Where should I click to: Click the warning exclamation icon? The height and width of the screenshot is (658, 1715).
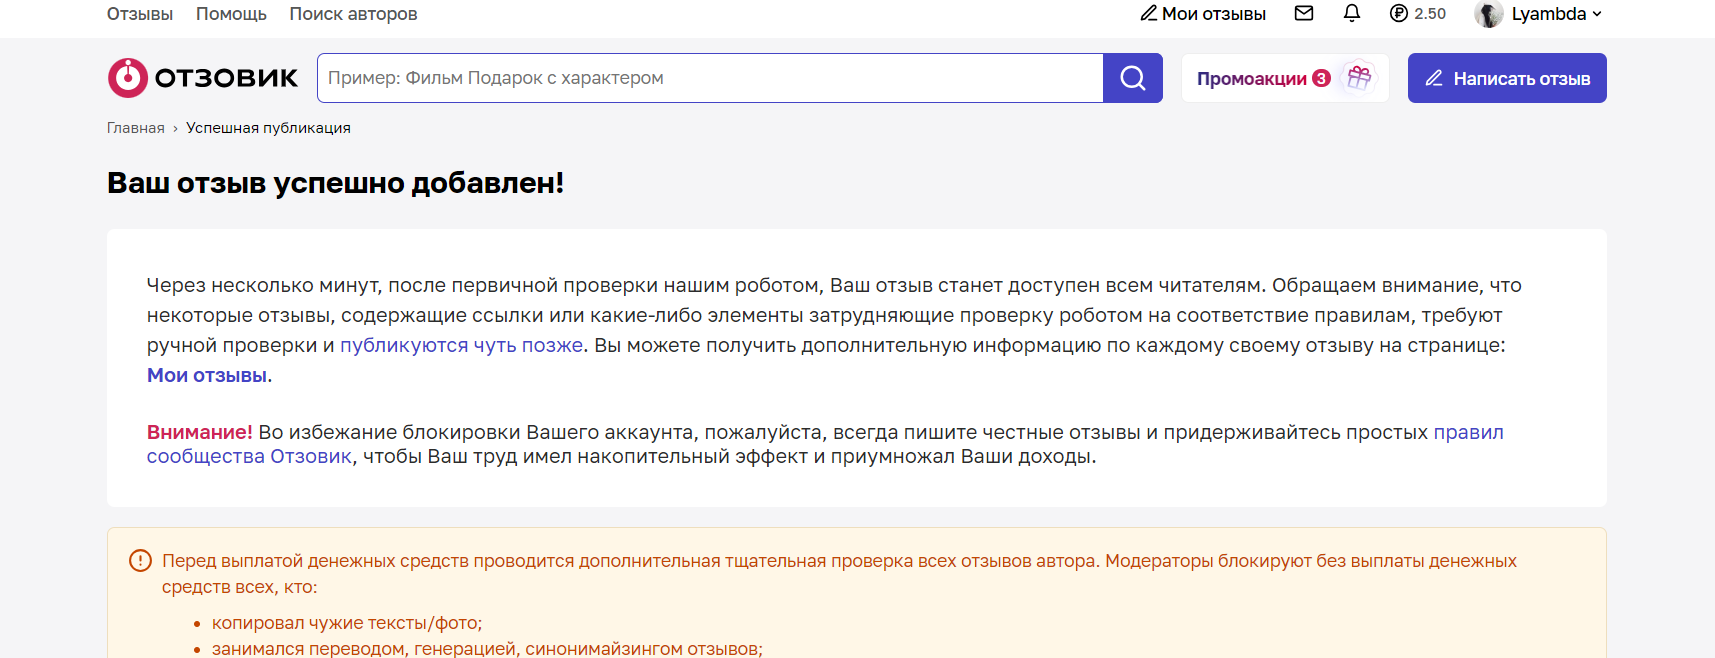tap(141, 561)
